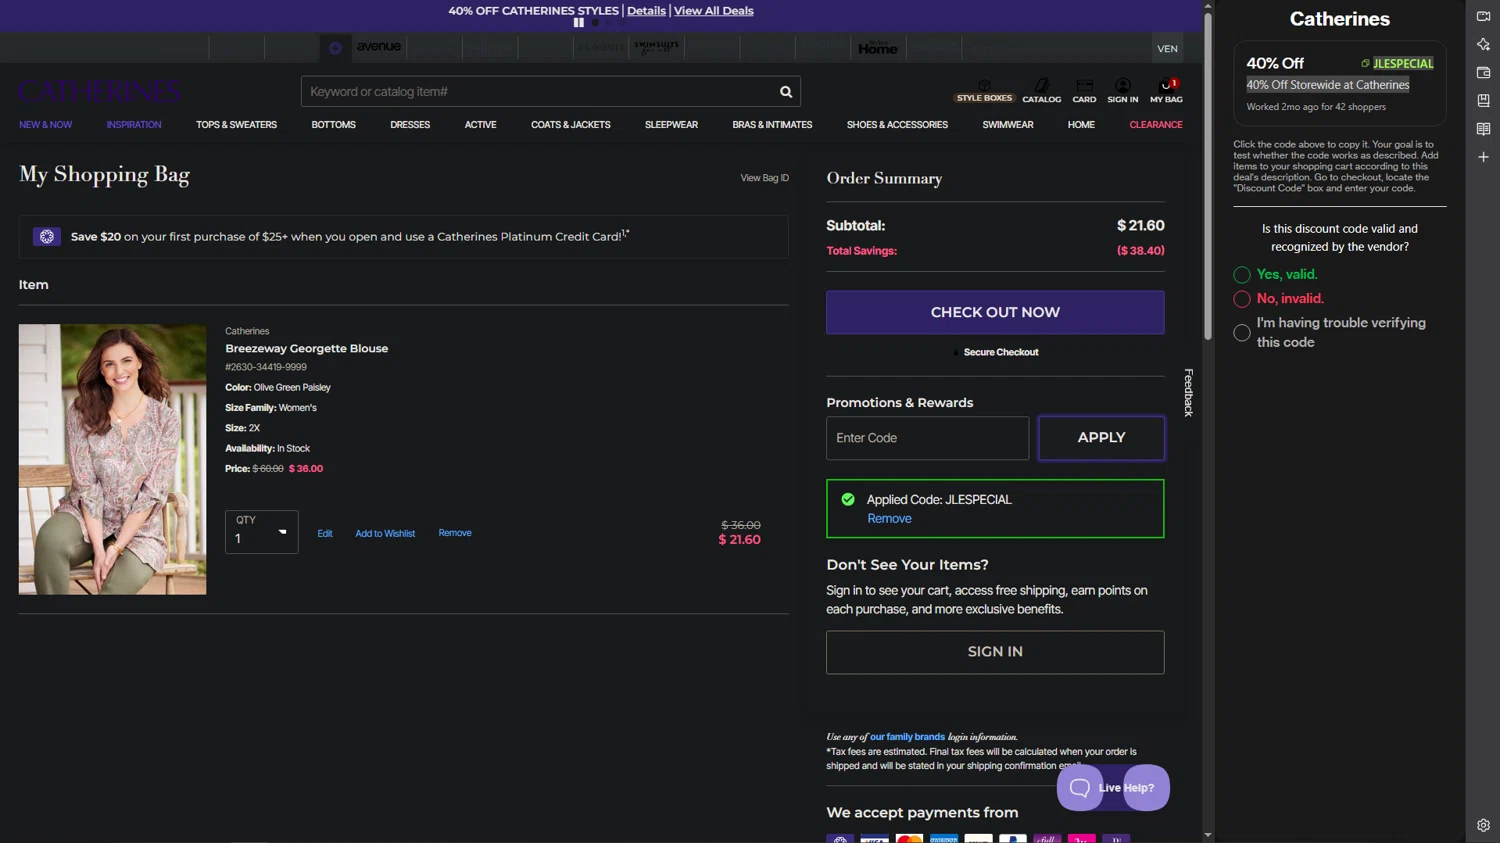Click the Sign In button below summary
The width and height of the screenshot is (1500, 843).
995,652
